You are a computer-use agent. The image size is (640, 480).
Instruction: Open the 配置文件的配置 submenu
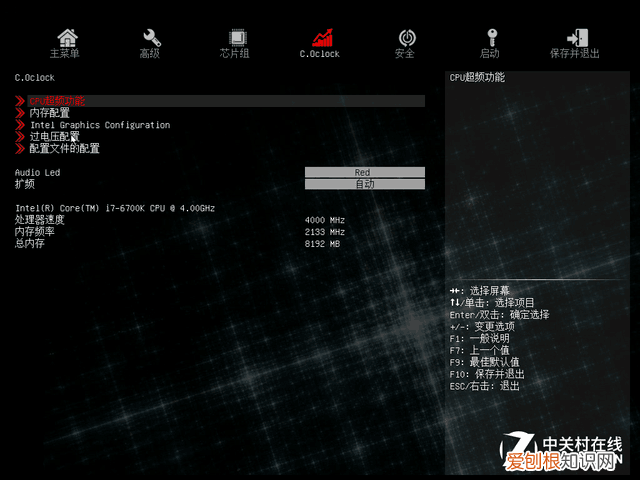tap(65, 149)
